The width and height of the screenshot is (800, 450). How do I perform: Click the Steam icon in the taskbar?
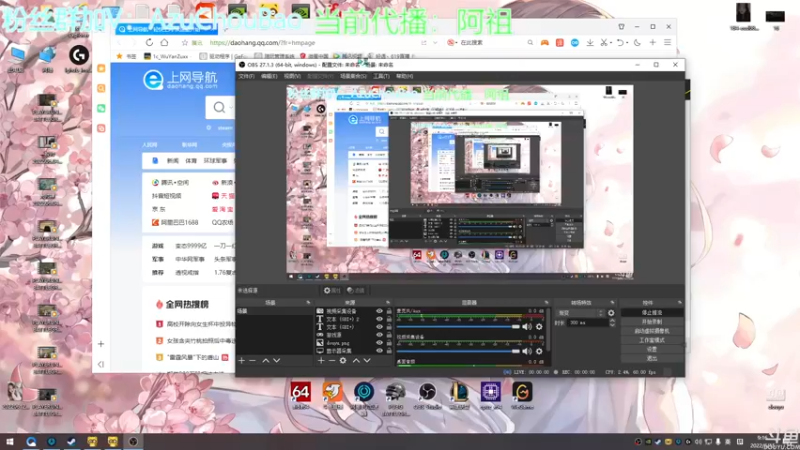pyautogui.click(x=71, y=441)
